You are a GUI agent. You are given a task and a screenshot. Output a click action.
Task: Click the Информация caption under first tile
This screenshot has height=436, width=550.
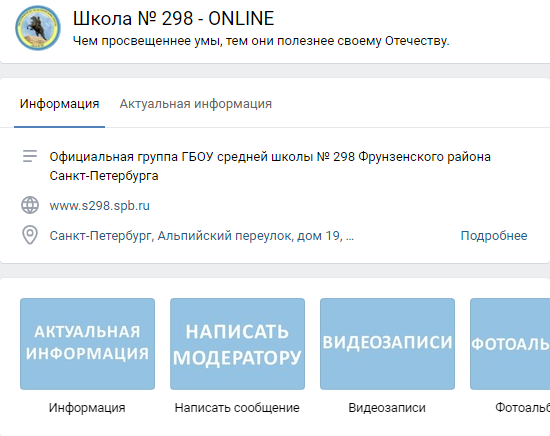(x=87, y=408)
